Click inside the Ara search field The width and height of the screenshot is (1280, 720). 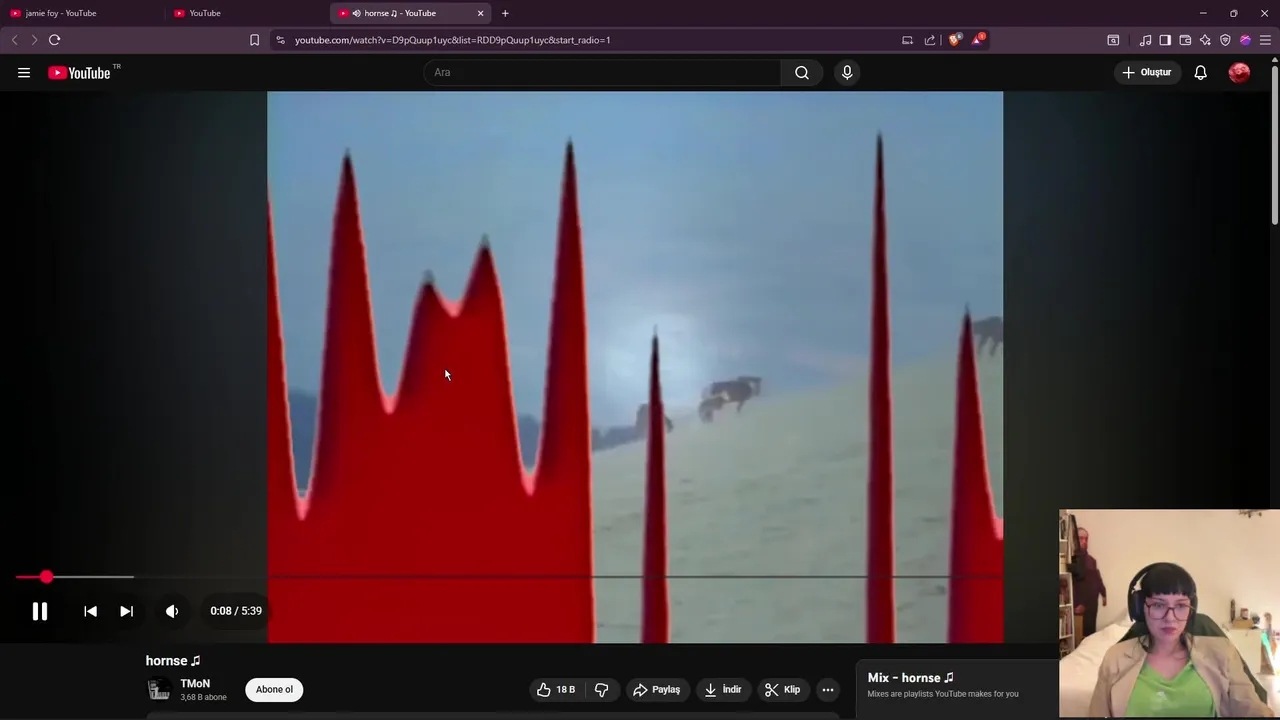[603, 72]
